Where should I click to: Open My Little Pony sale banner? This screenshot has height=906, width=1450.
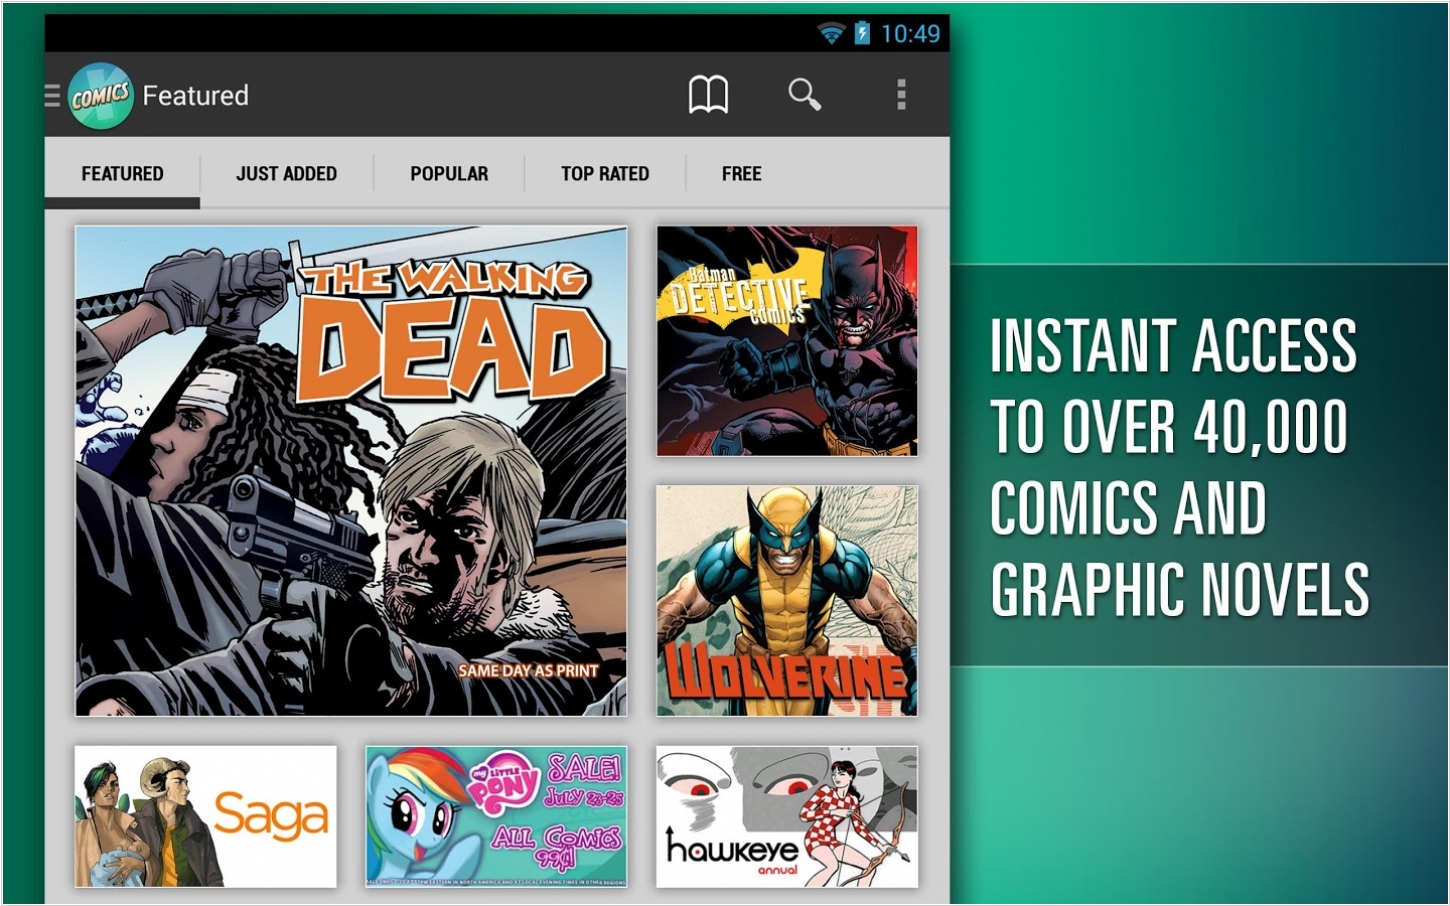pos(496,816)
